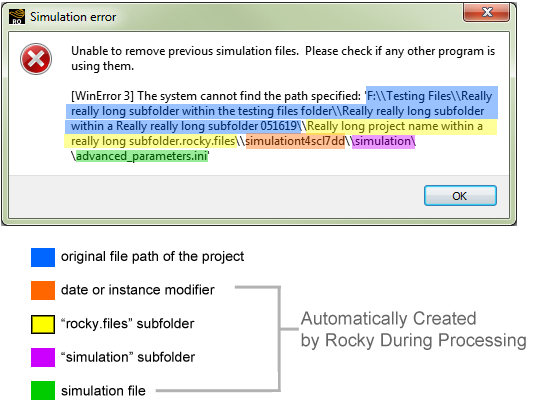
Task: Click the '[WinError 3]' text
Action: tap(102, 96)
